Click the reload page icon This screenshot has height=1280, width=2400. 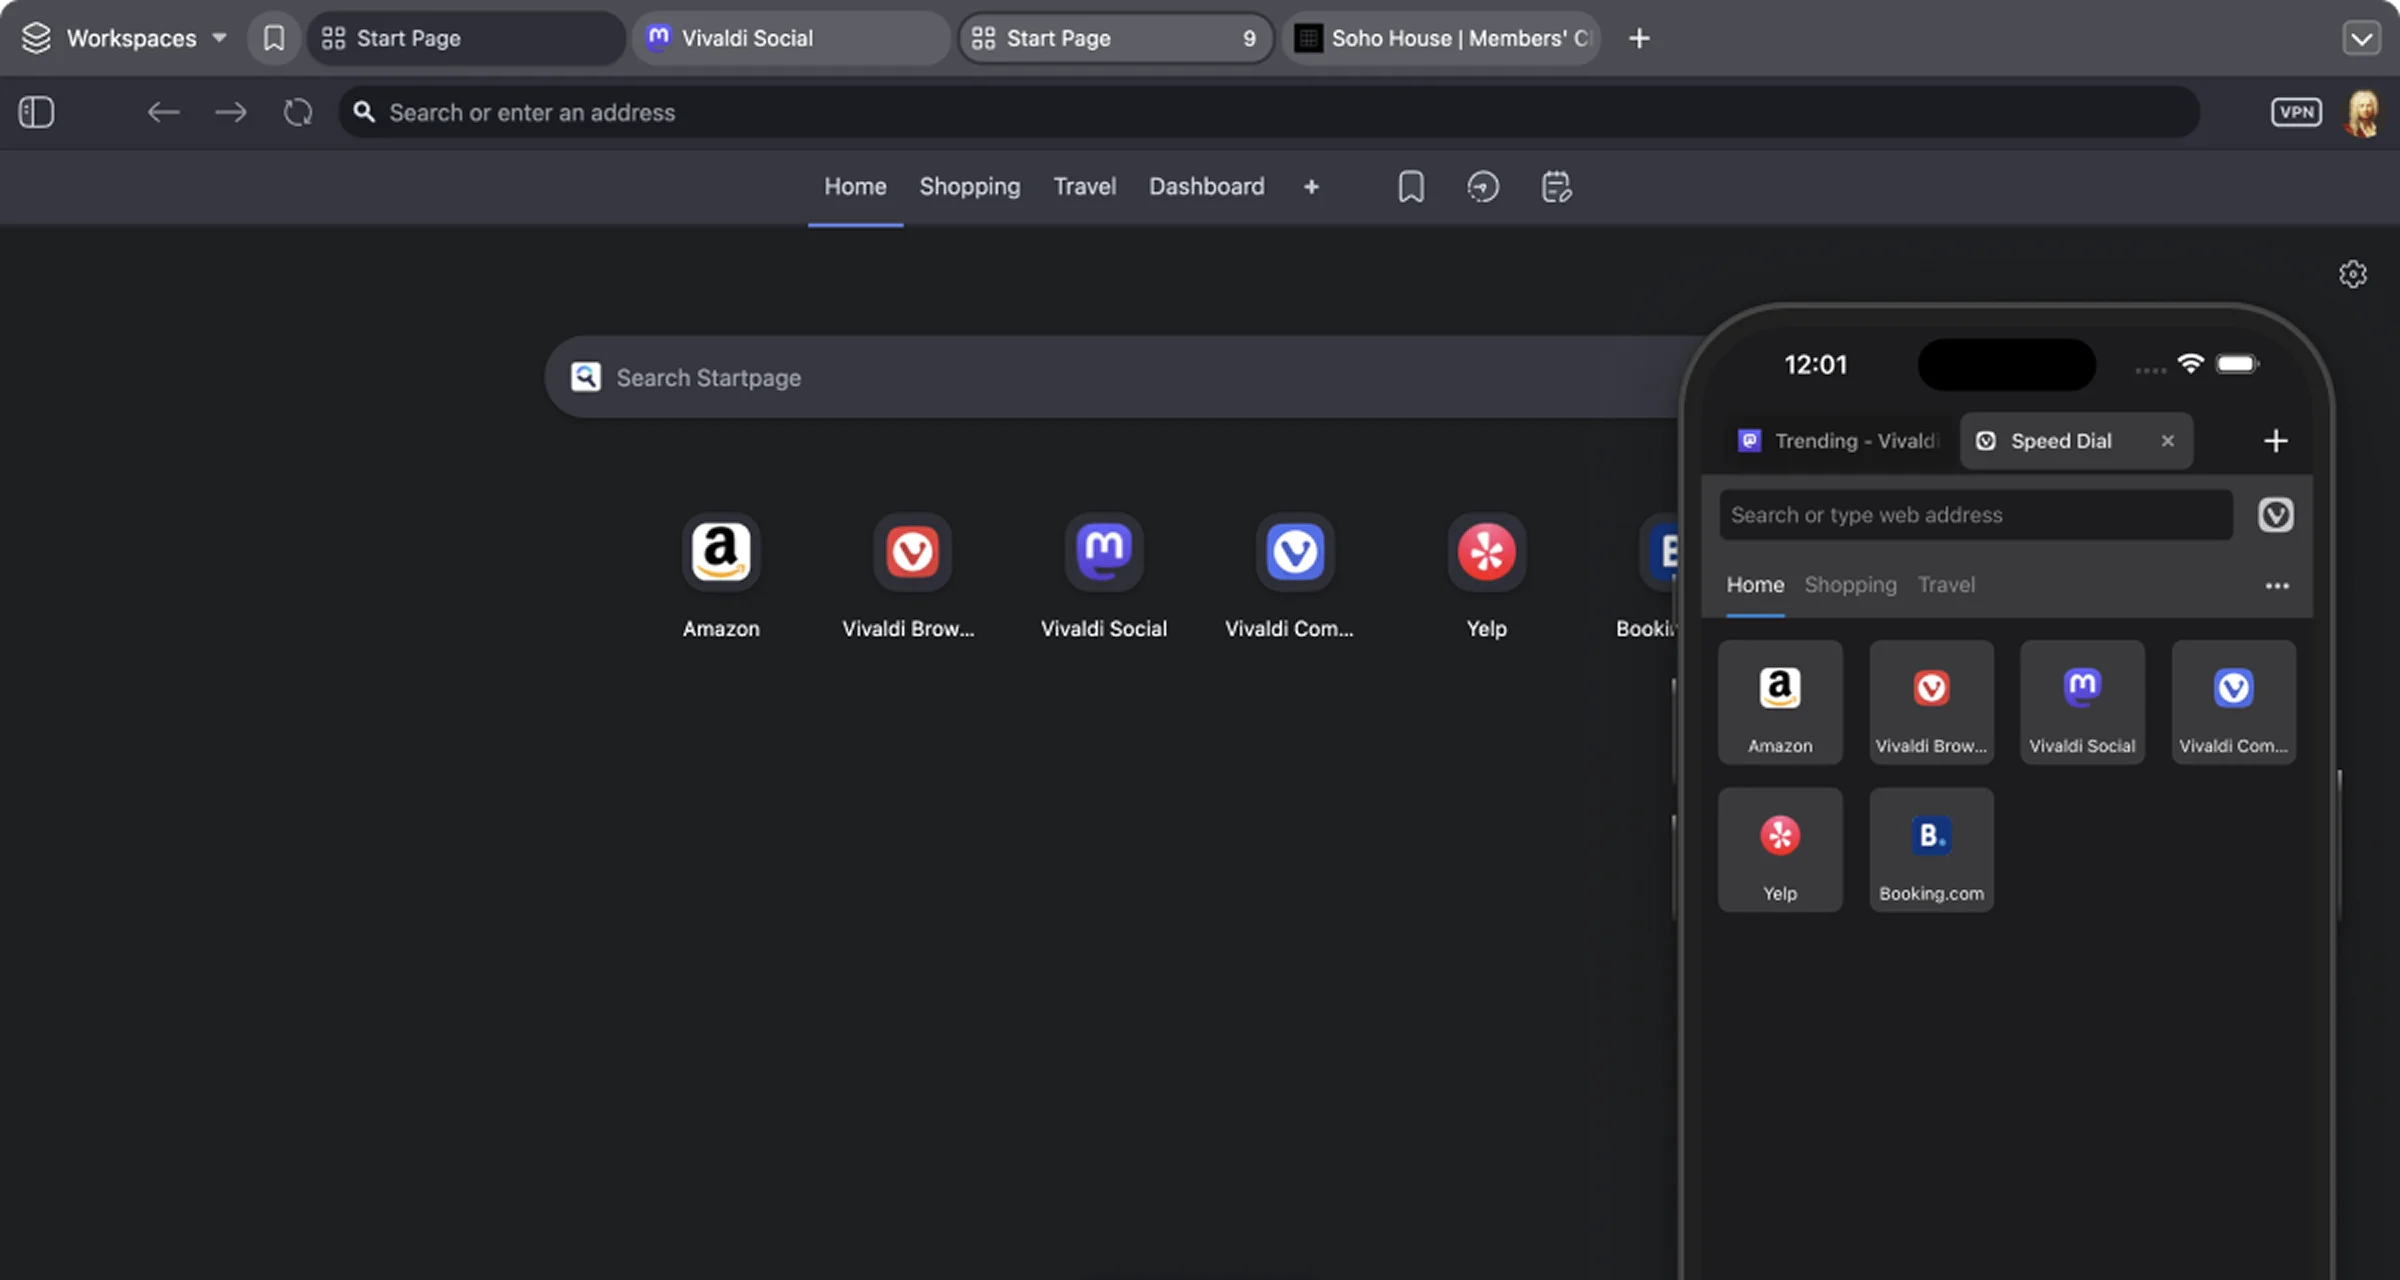[x=297, y=112]
